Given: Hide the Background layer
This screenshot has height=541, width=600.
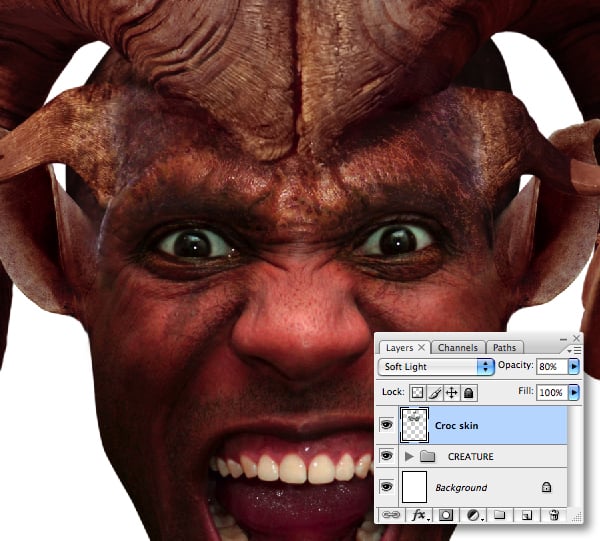Looking at the screenshot, I should (386, 487).
